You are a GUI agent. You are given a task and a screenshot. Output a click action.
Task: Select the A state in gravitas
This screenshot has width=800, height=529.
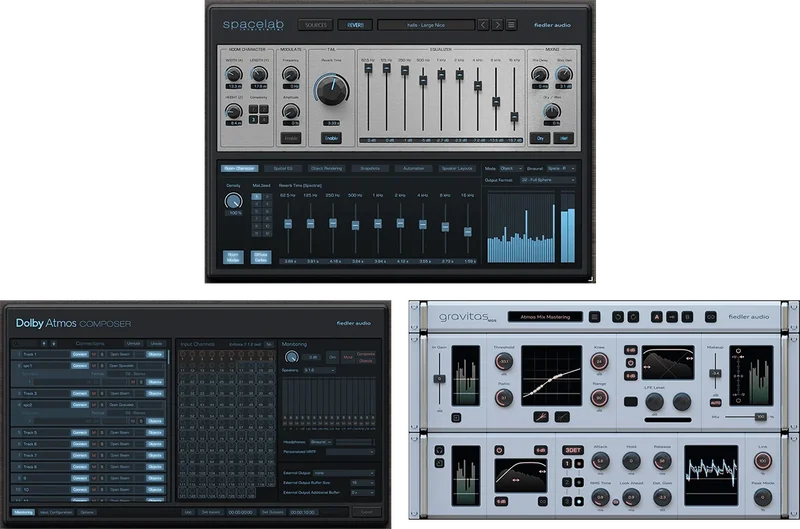click(657, 317)
